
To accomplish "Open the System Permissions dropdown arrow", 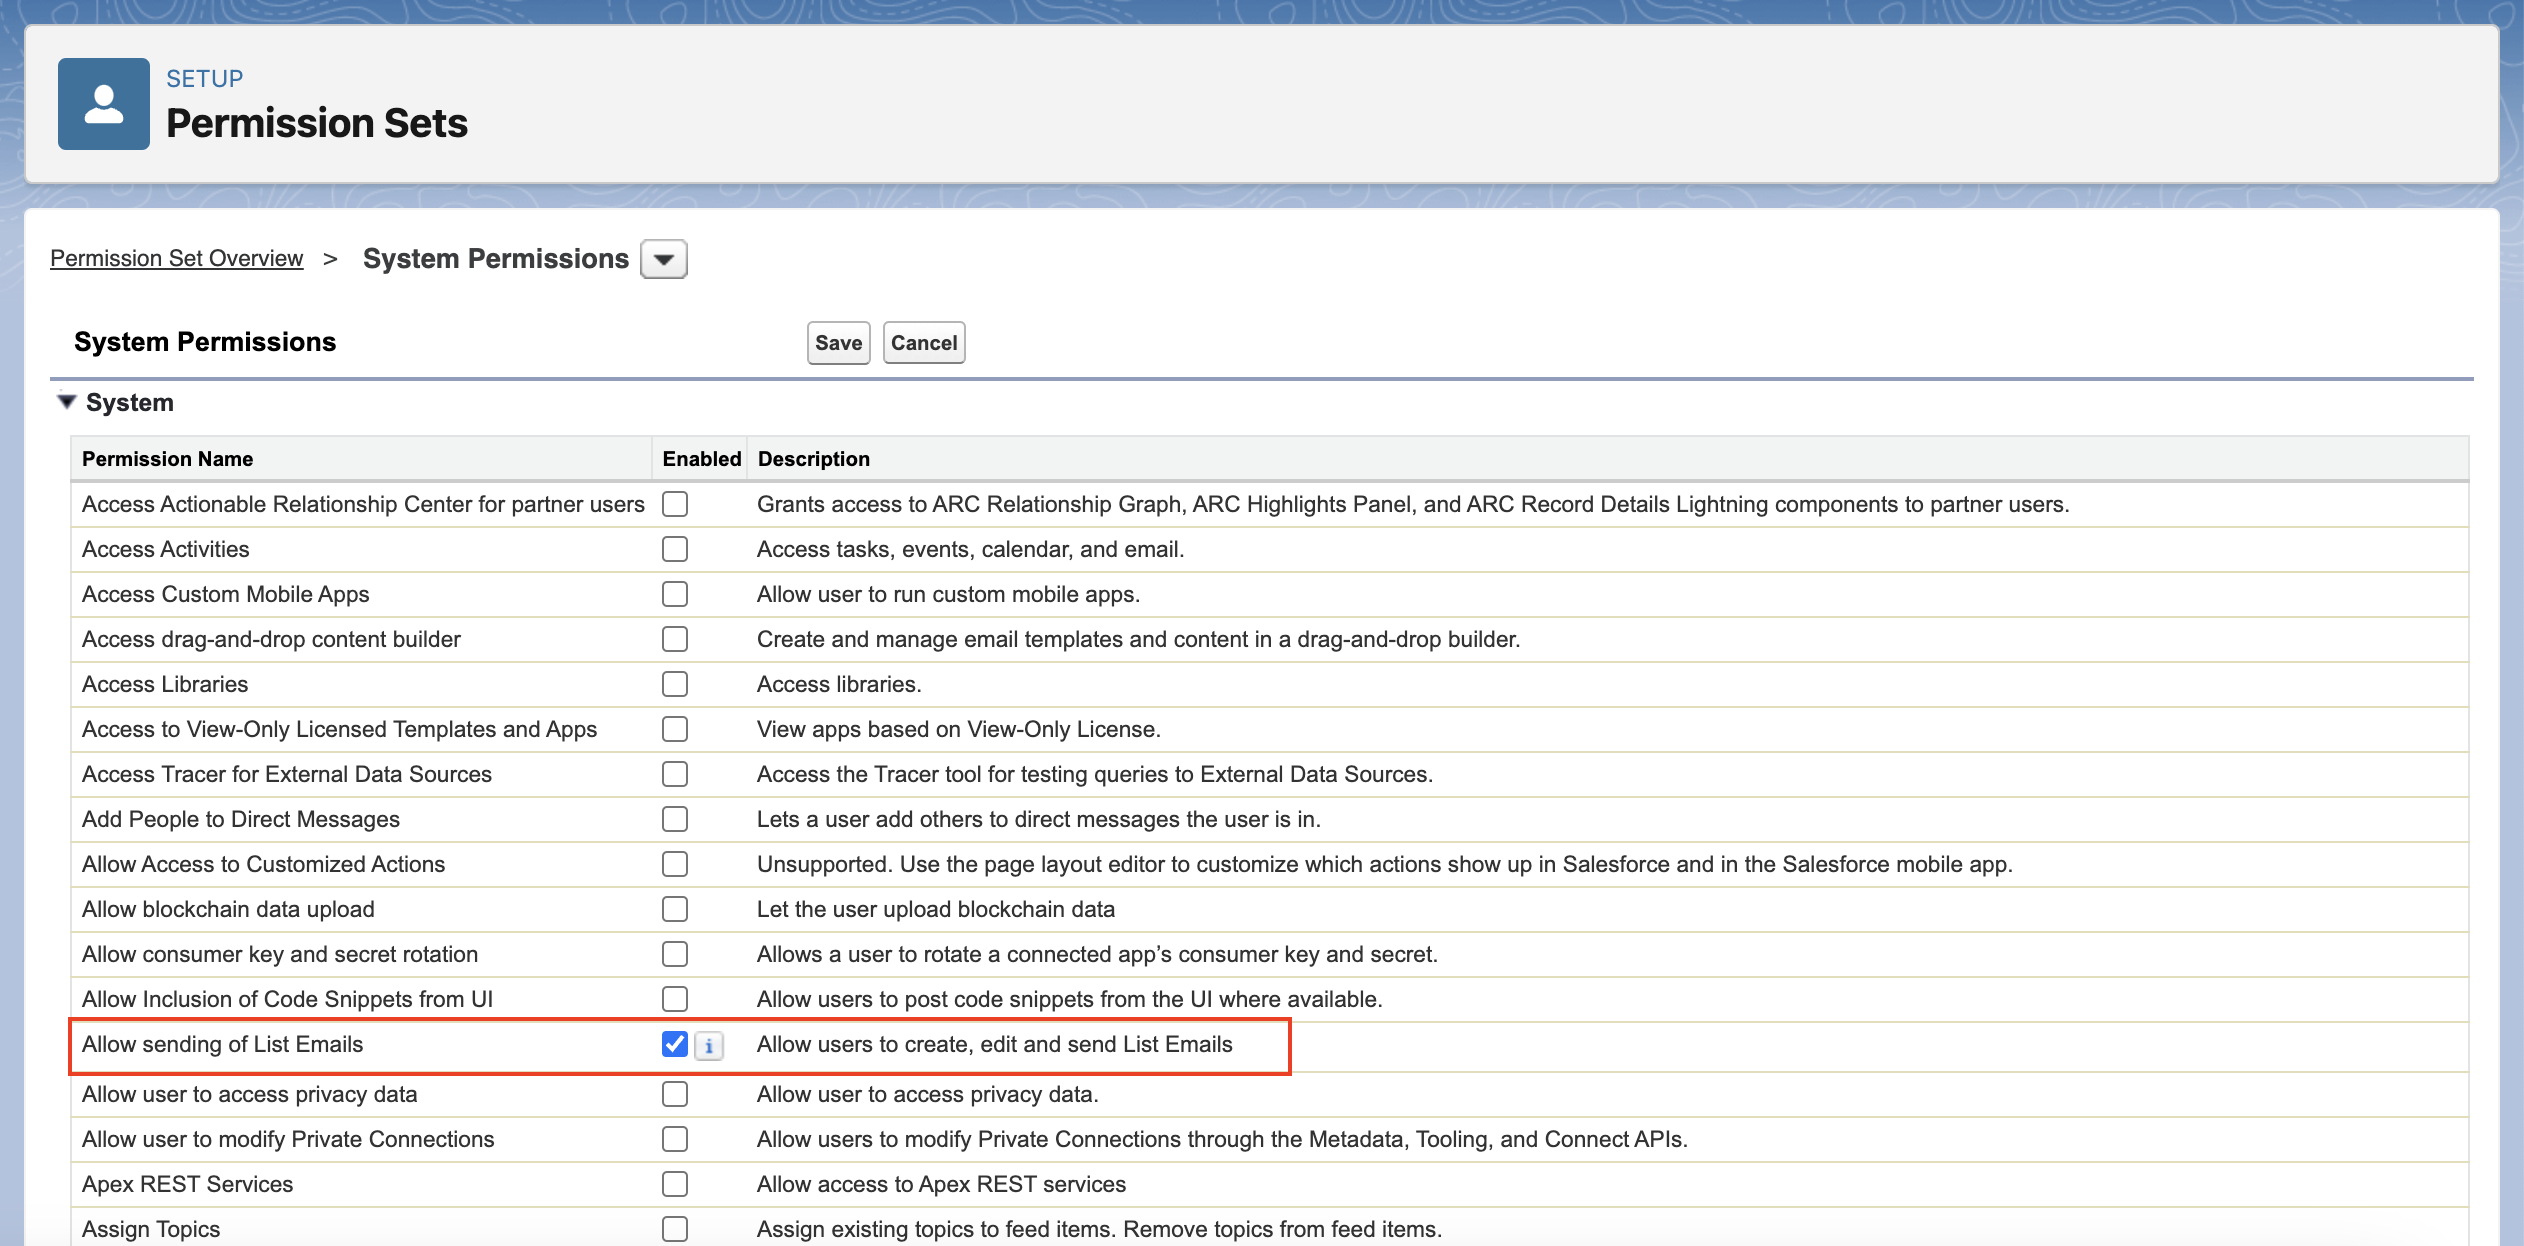I will click(664, 259).
